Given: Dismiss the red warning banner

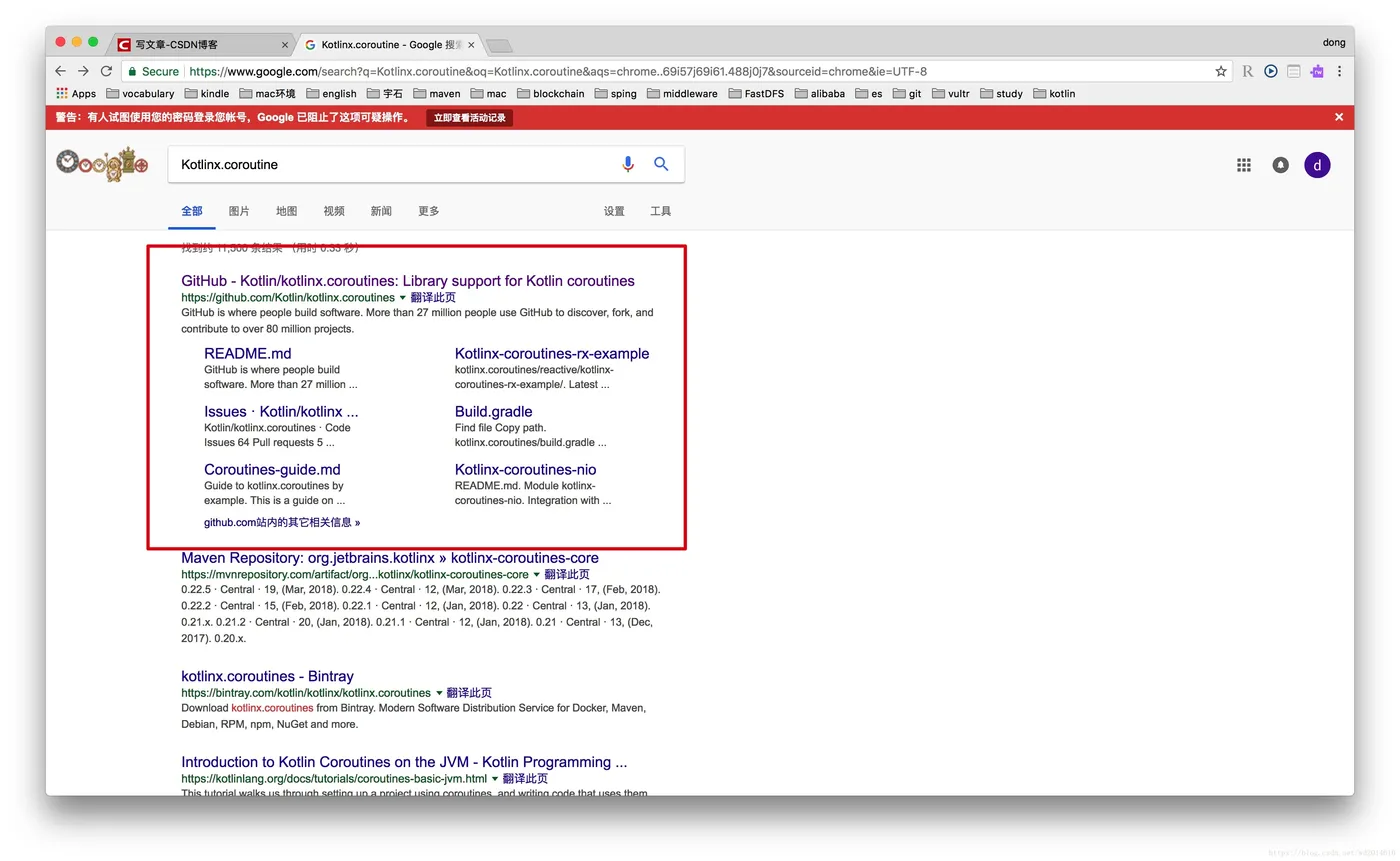Looking at the screenshot, I should coord(1339,117).
